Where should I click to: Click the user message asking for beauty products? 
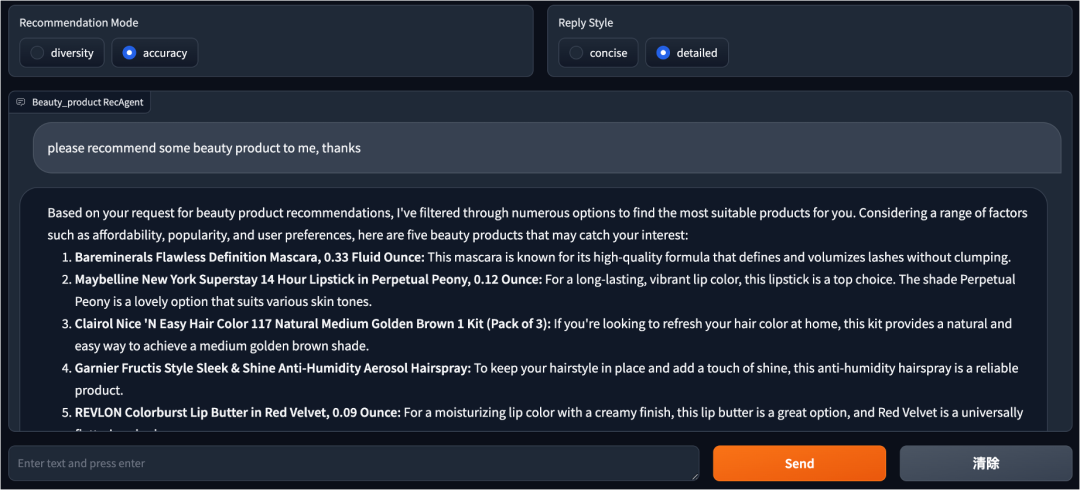204,148
